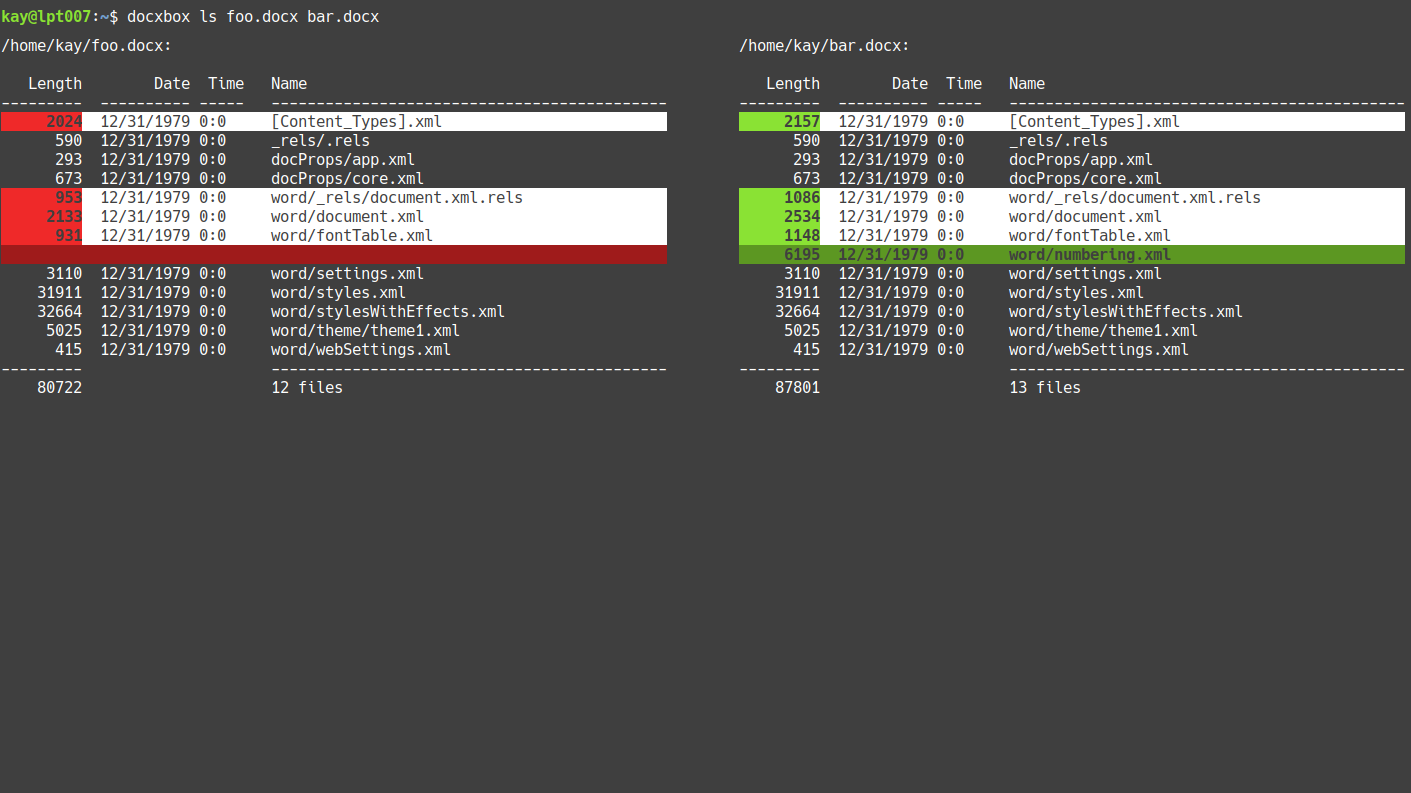Click 'word/stylesWithEffects.xml' in the foo.docx listing
Image resolution: width=1411 pixels, height=793 pixels.
[388, 312]
